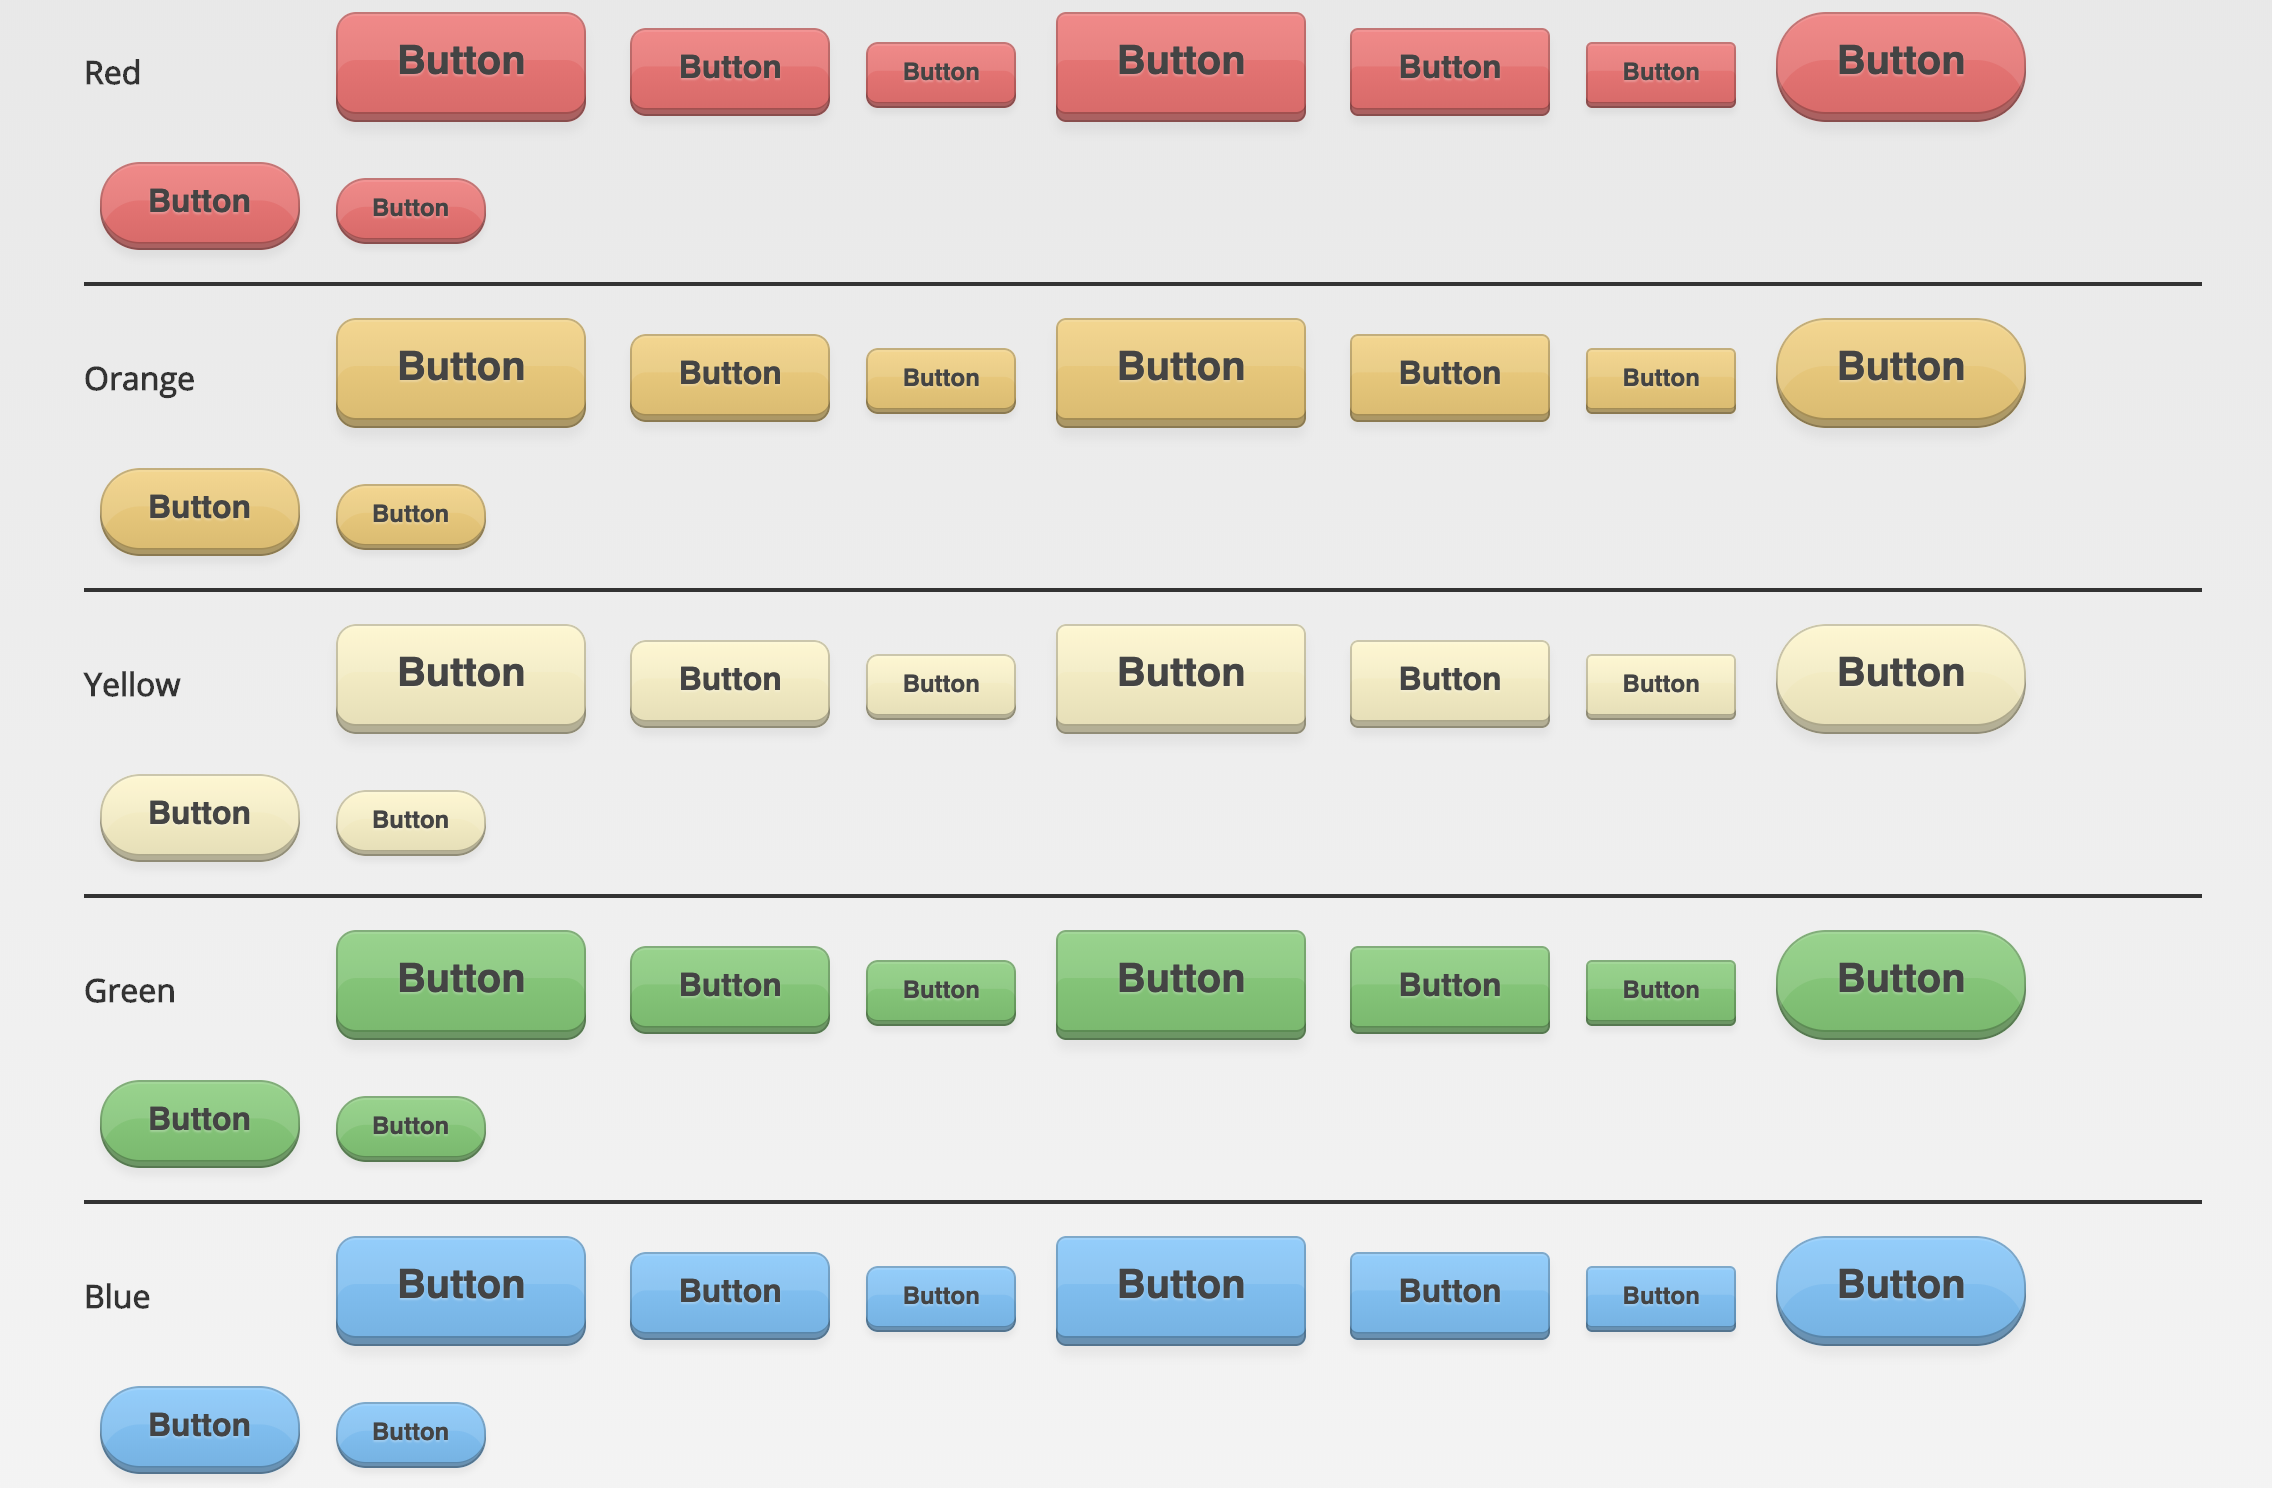The width and height of the screenshot is (2272, 1488).
Task: Click the medium pill-shaped orange Button
Action: point(200,511)
